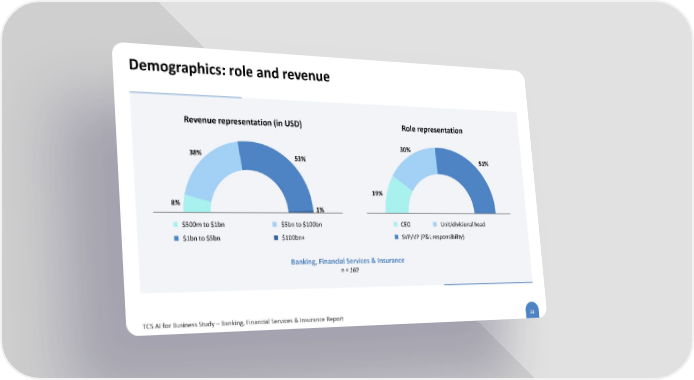Click the Banking, Financial Services & Insurance caption

[x=347, y=261]
